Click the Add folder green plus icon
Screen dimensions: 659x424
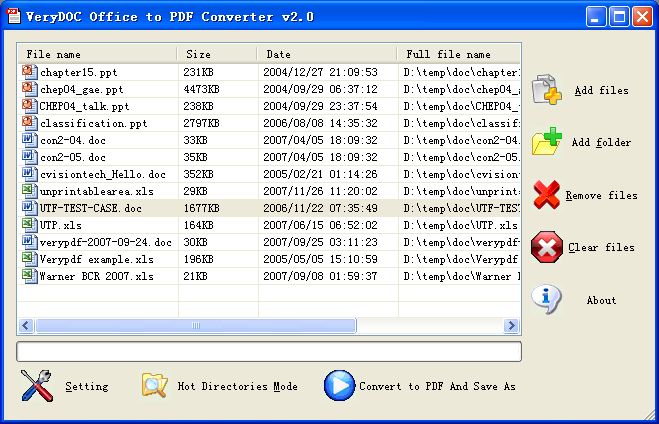546,142
